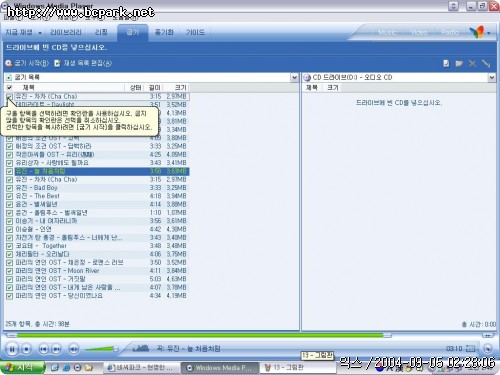Click the visualization icon before the song title
Image resolution: width=500 pixels, height=375 pixels.
click(x=141, y=349)
